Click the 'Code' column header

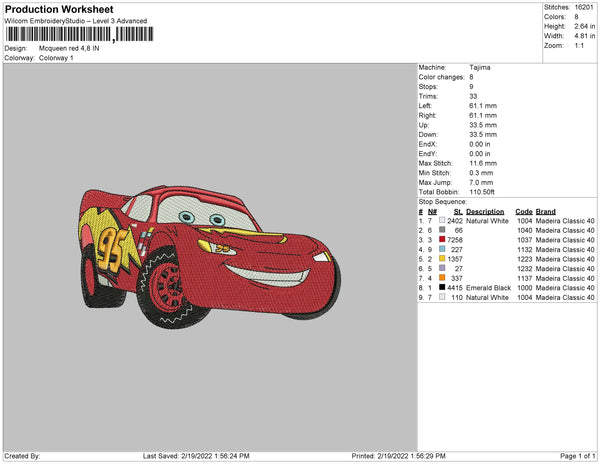pos(524,212)
